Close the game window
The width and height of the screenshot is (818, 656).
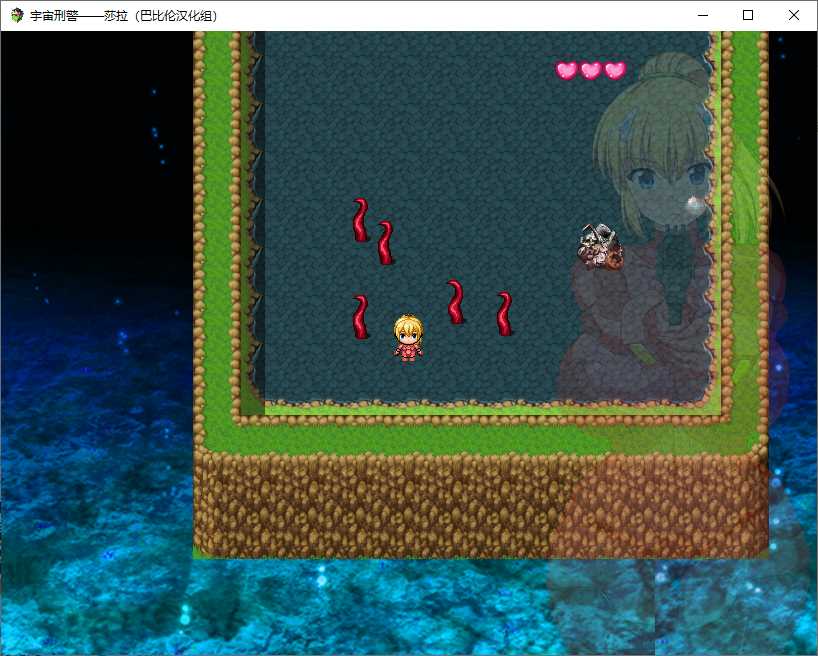coord(793,15)
